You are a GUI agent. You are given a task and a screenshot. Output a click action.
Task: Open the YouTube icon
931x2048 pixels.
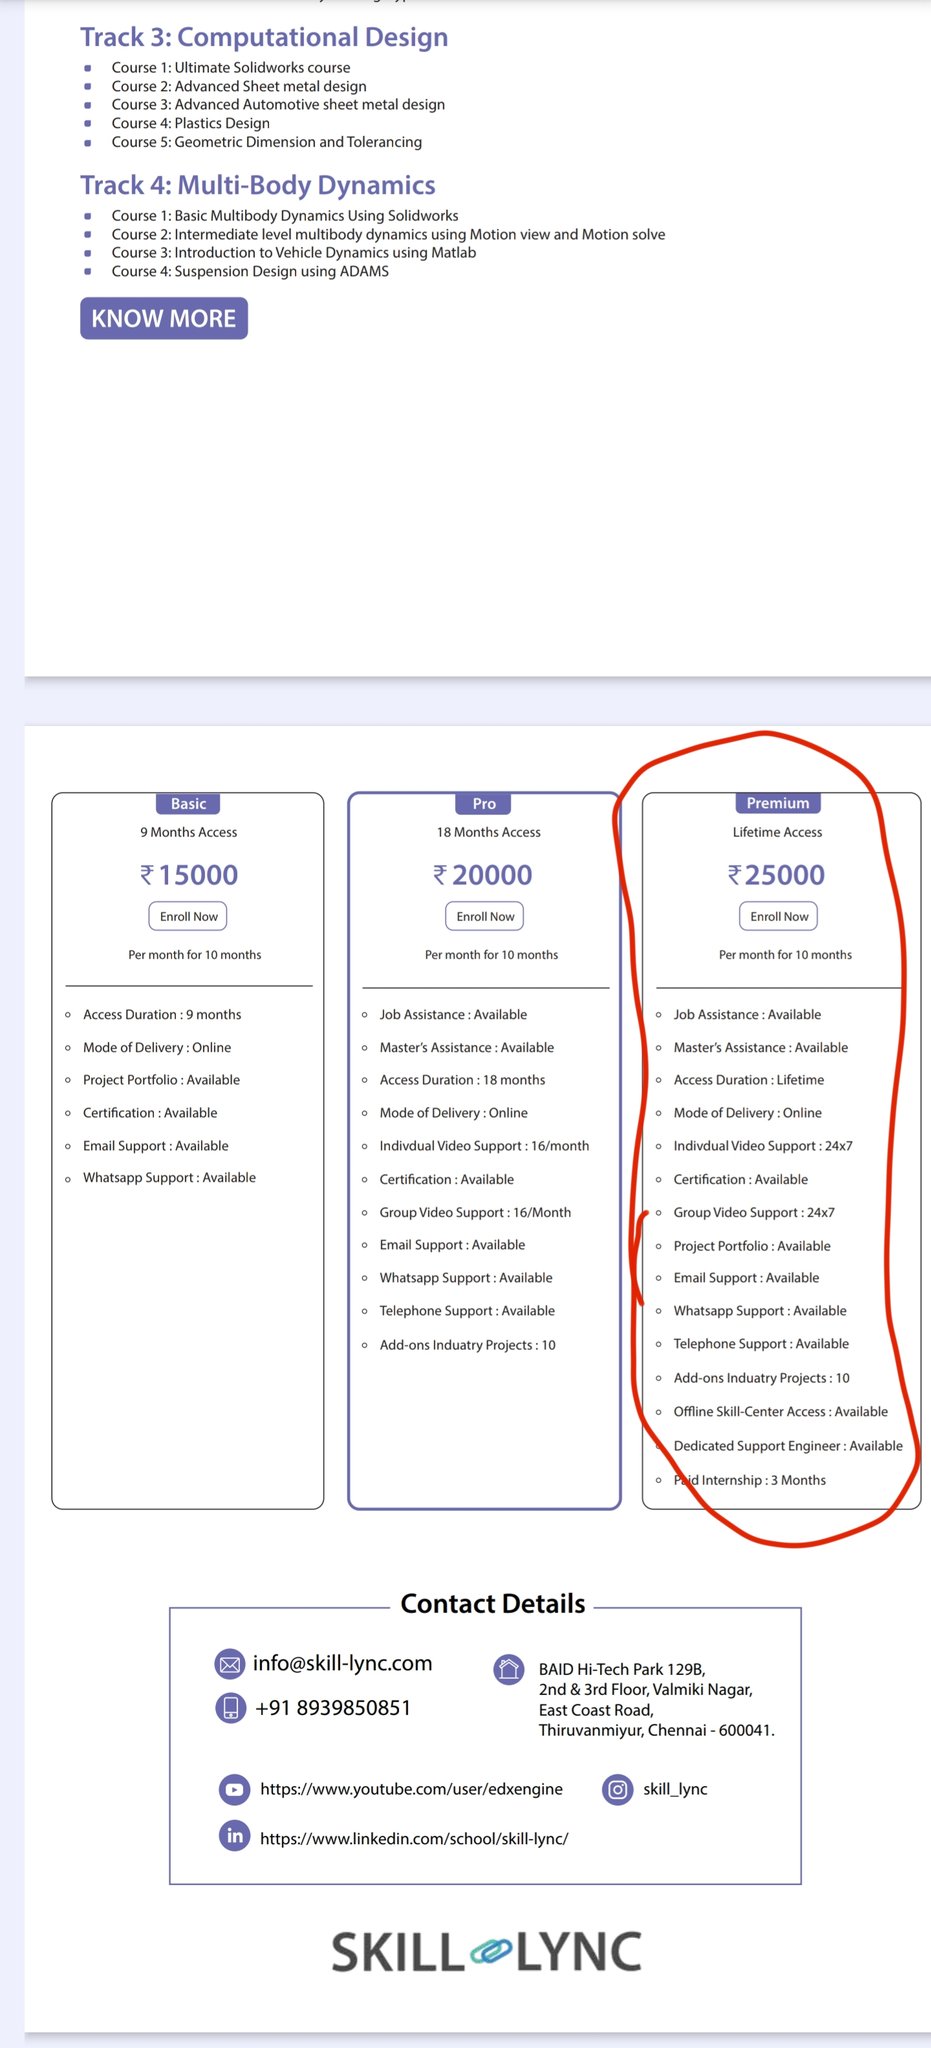234,1789
